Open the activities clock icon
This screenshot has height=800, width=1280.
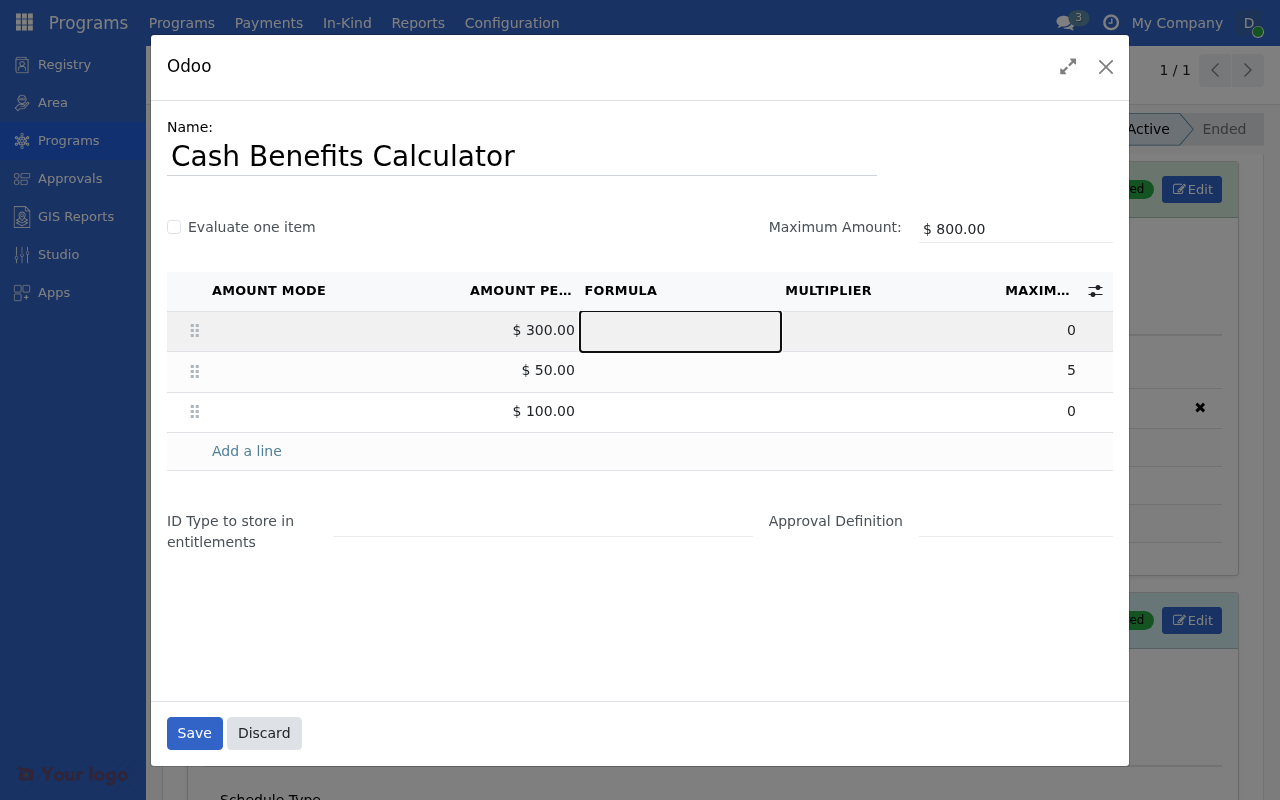tap(1110, 22)
